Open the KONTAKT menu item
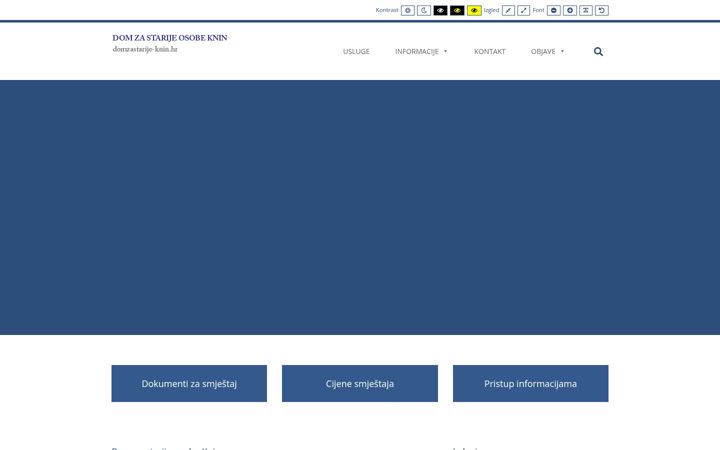The height and width of the screenshot is (450, 720). point(489,51)
